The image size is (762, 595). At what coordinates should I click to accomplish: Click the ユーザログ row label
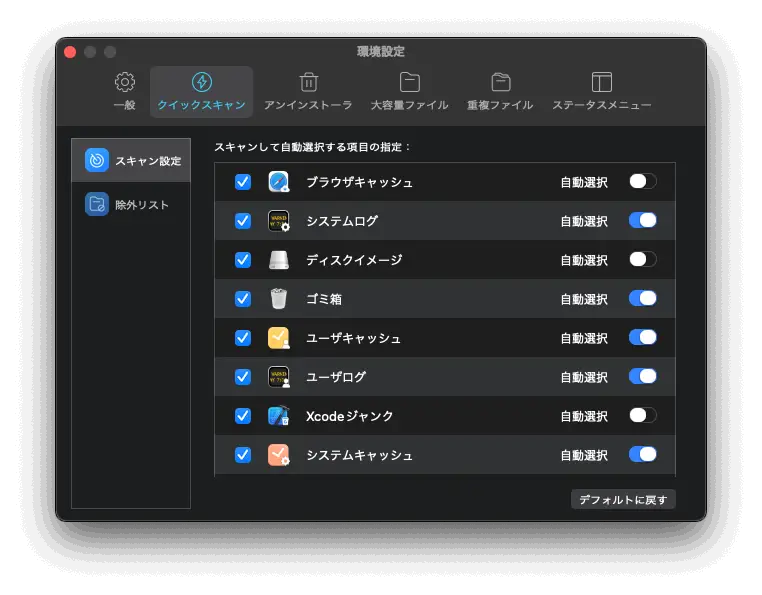336,377
